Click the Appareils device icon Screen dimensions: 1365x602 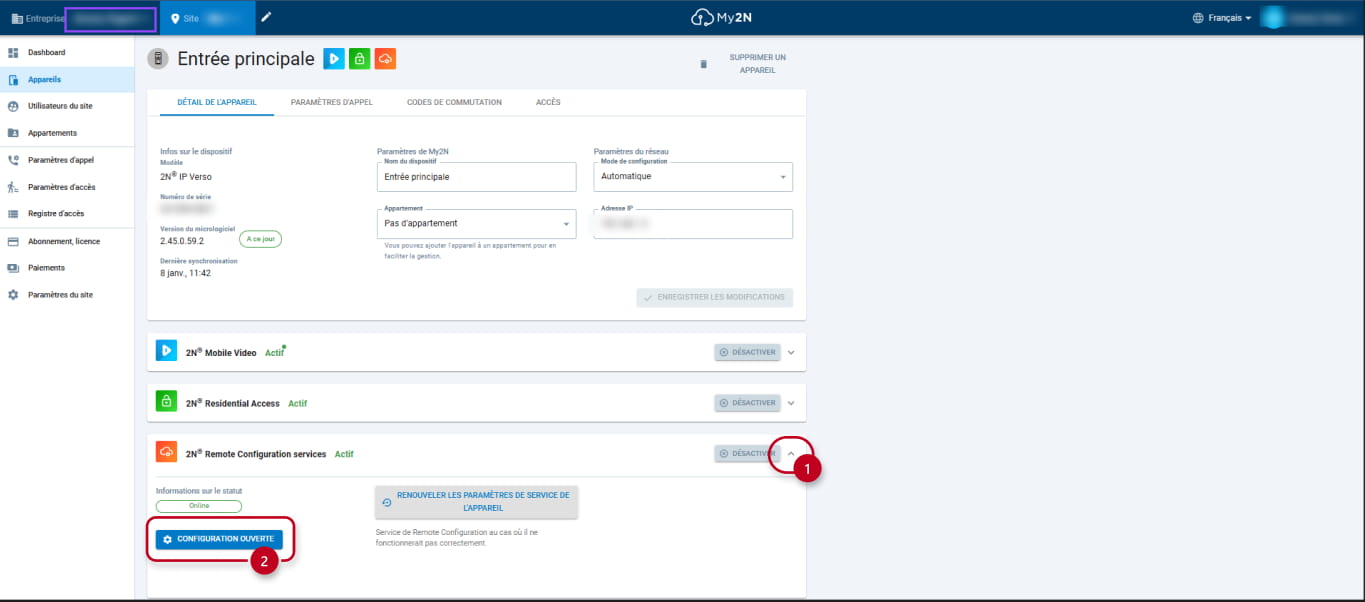point(13,79)
